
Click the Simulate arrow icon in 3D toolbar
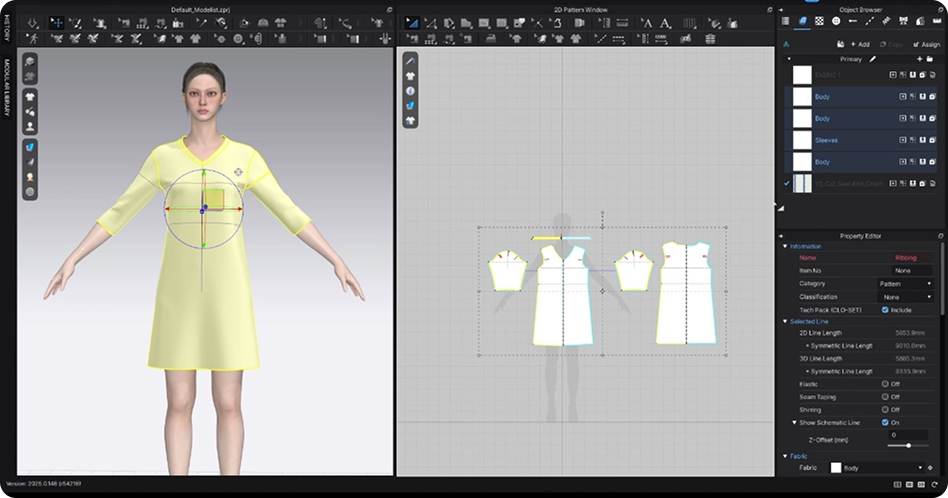tap(33, 22)
